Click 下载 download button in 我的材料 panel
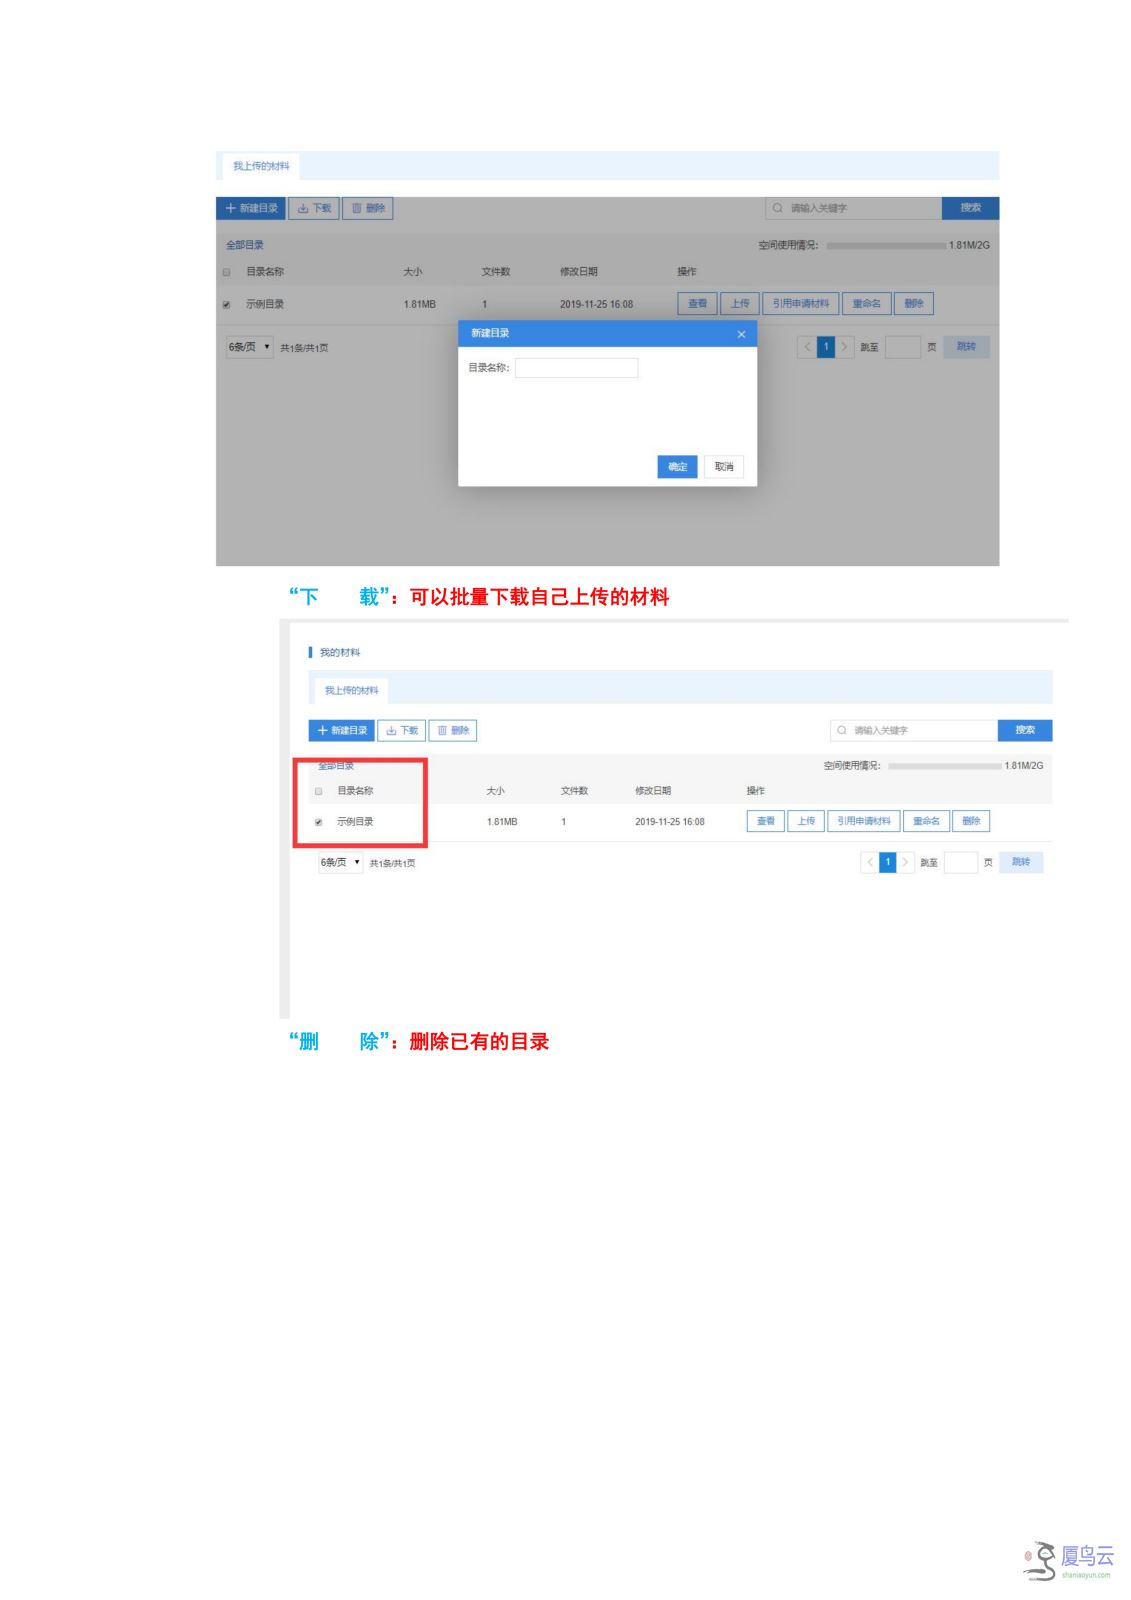The height and width of the screenshot is (1600, 1131). pyautogui.click(x=402, y=731)
